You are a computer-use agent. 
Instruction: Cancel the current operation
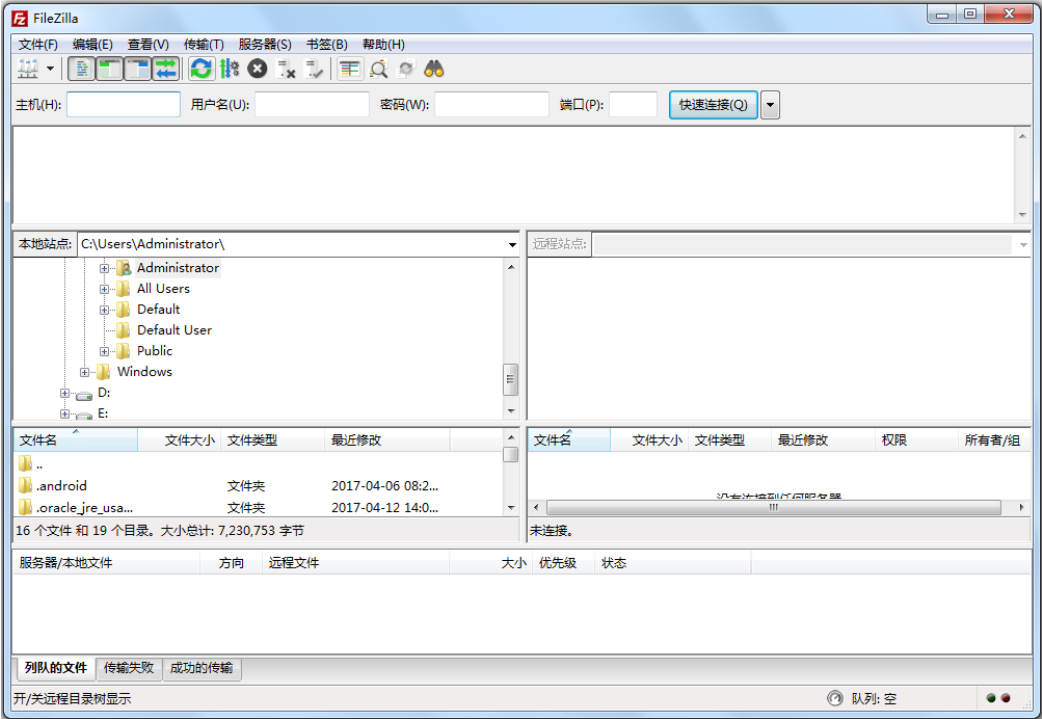click(255, 69)
